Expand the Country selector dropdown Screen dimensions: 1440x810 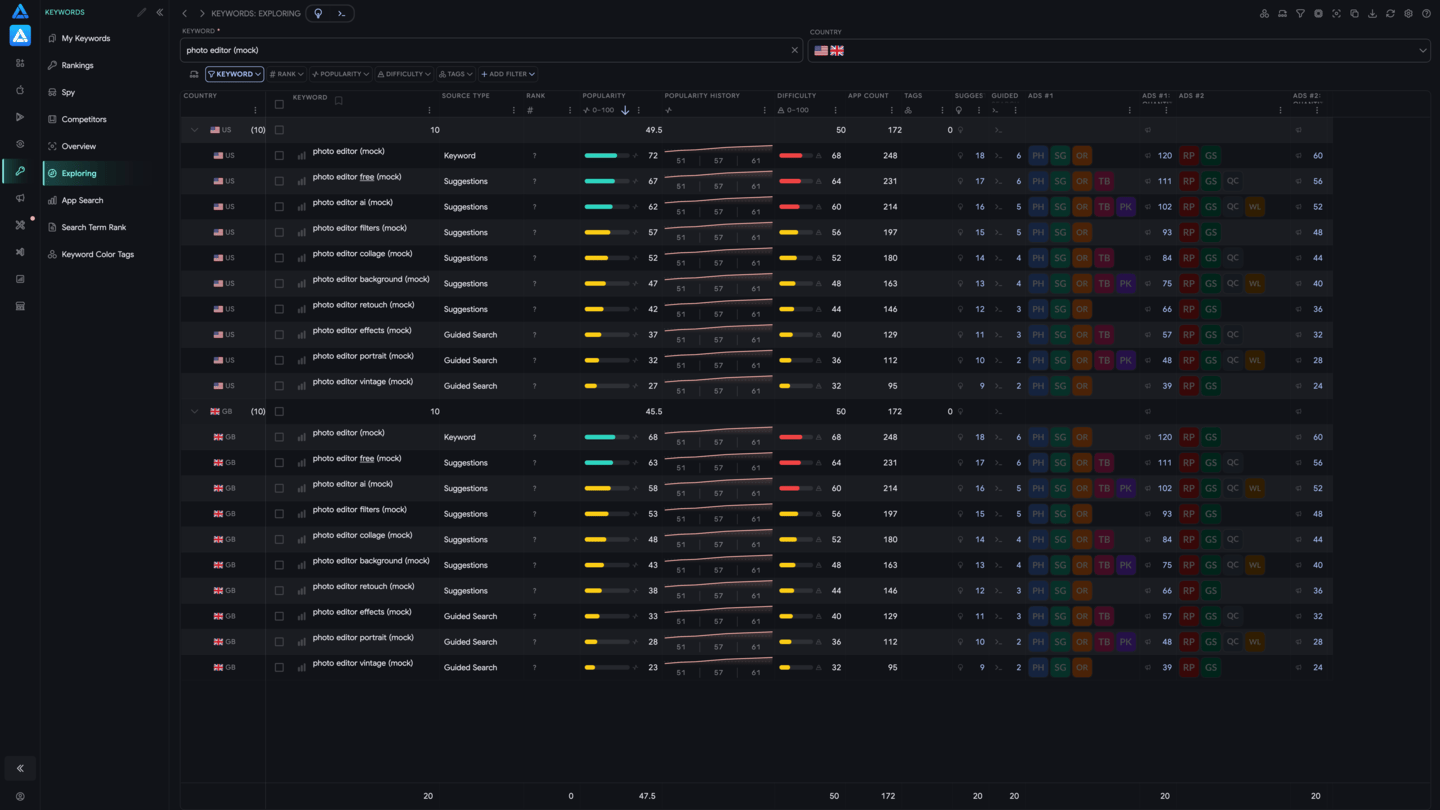1423,50
